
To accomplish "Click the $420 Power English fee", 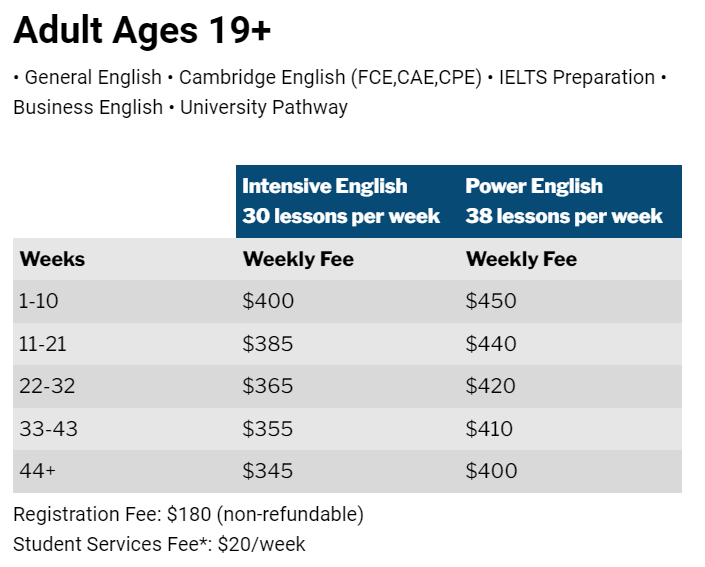I will pyautogui.click(x=491, y=386).
